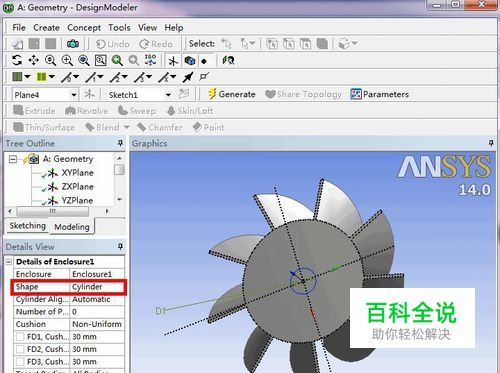Open the Sketch1 sketch dropdown
The image size is (500, 373).
168,95
